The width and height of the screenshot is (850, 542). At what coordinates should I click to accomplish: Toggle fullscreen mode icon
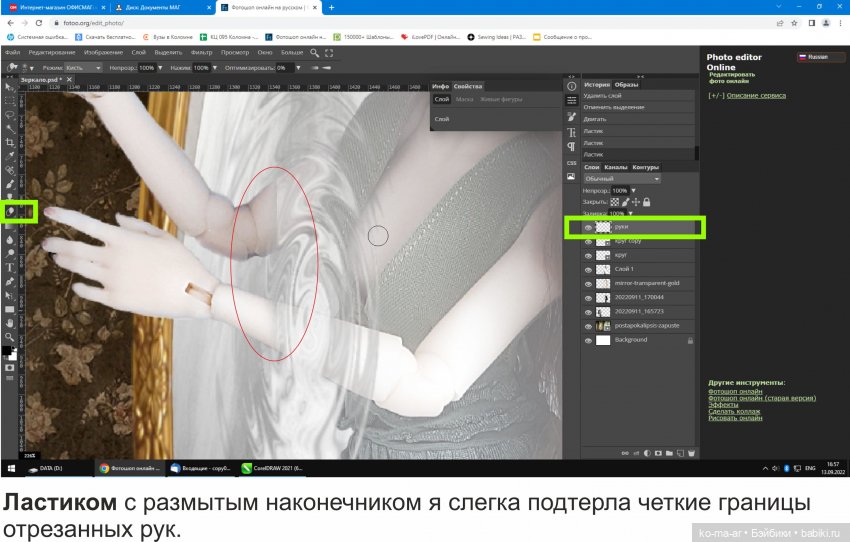[x=329, y=53]
